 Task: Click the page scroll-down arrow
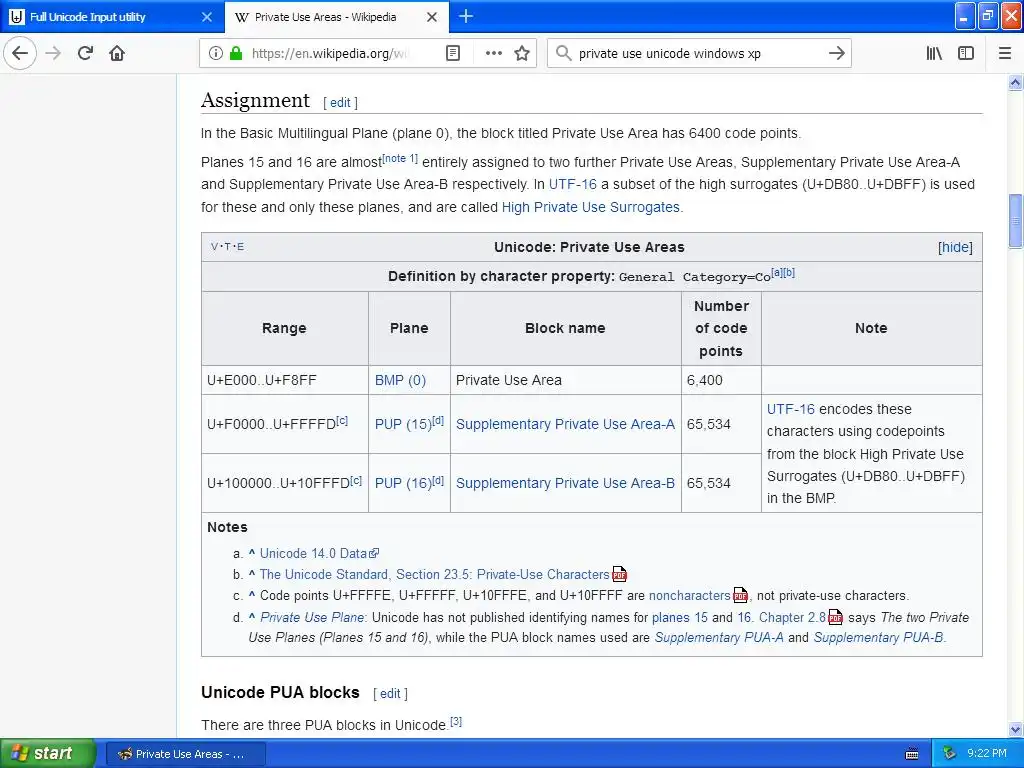point(1016,729)
